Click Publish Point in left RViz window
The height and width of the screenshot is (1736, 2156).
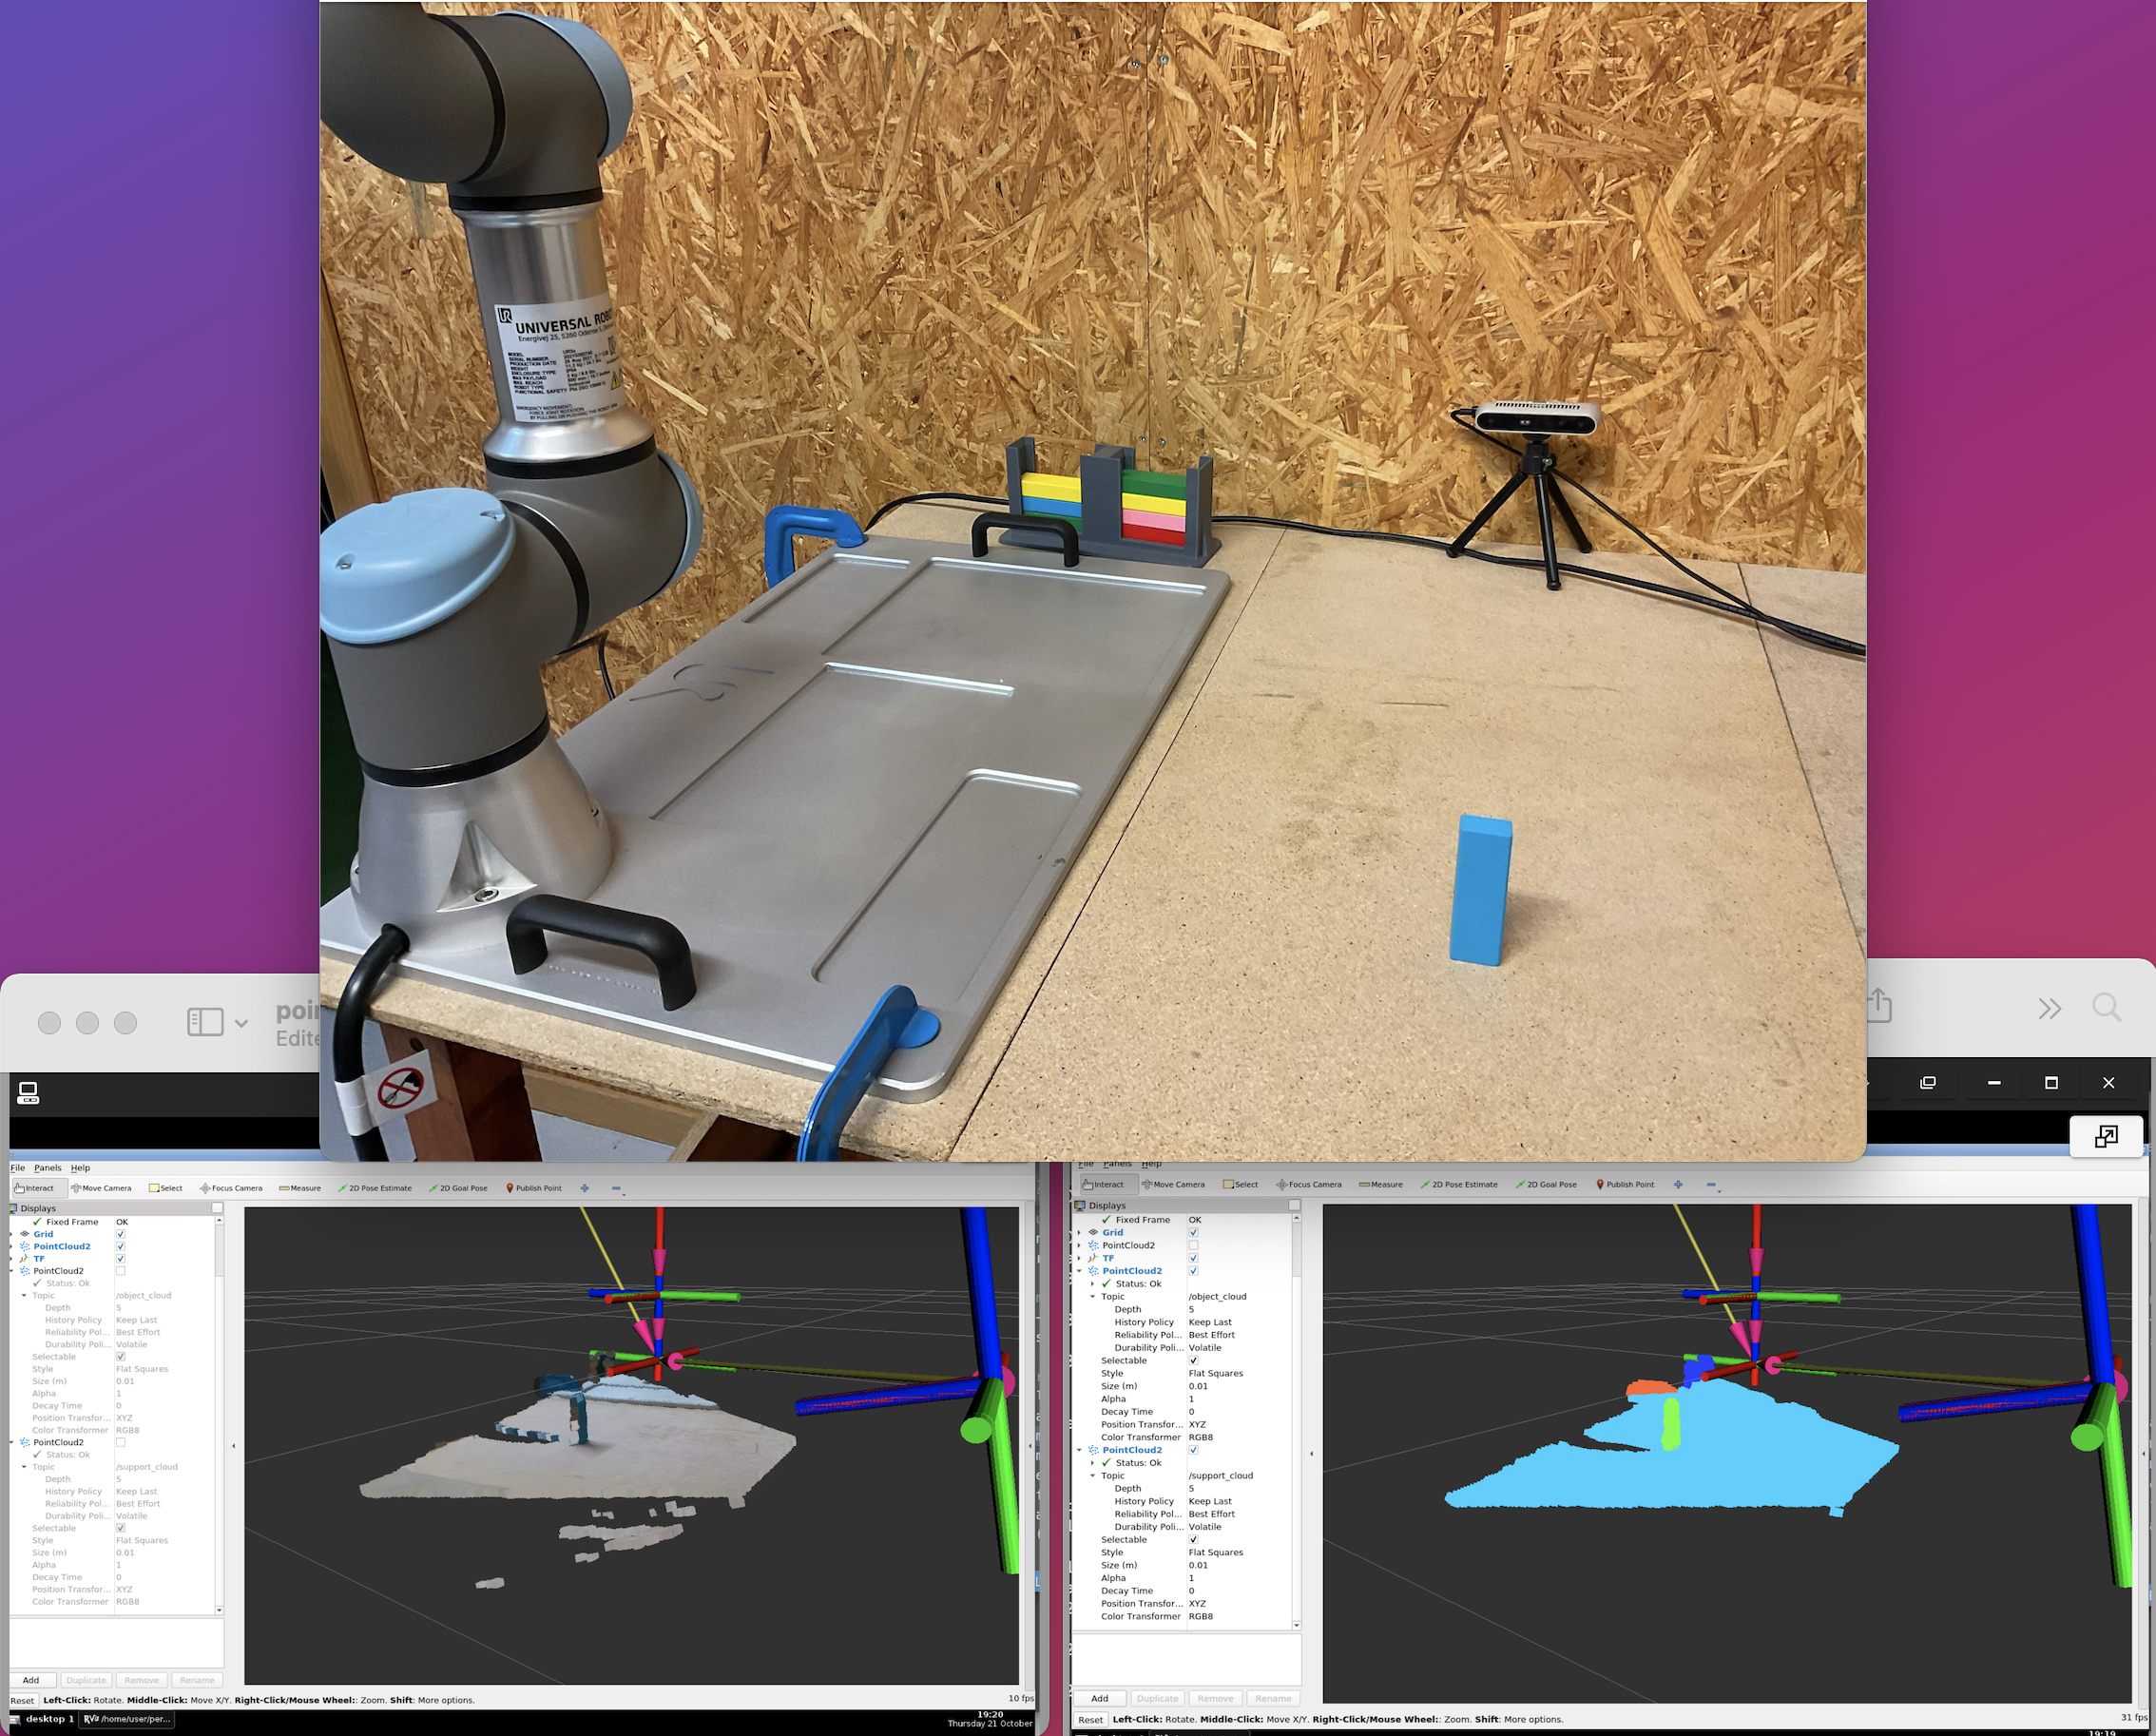[x=534, y=1188]
